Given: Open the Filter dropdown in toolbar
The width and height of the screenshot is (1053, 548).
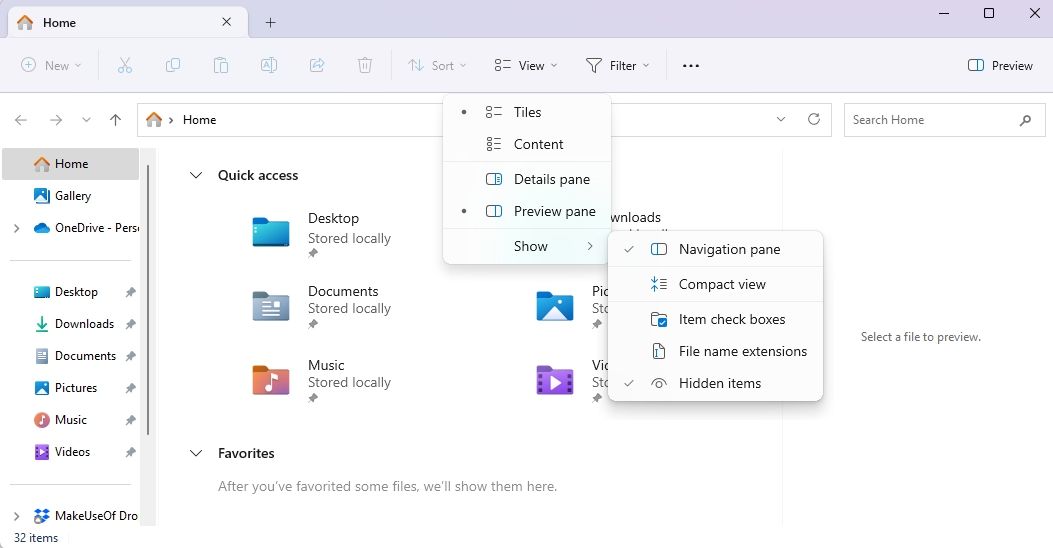Looking at the screenshot, I should [x=618, y=66].
